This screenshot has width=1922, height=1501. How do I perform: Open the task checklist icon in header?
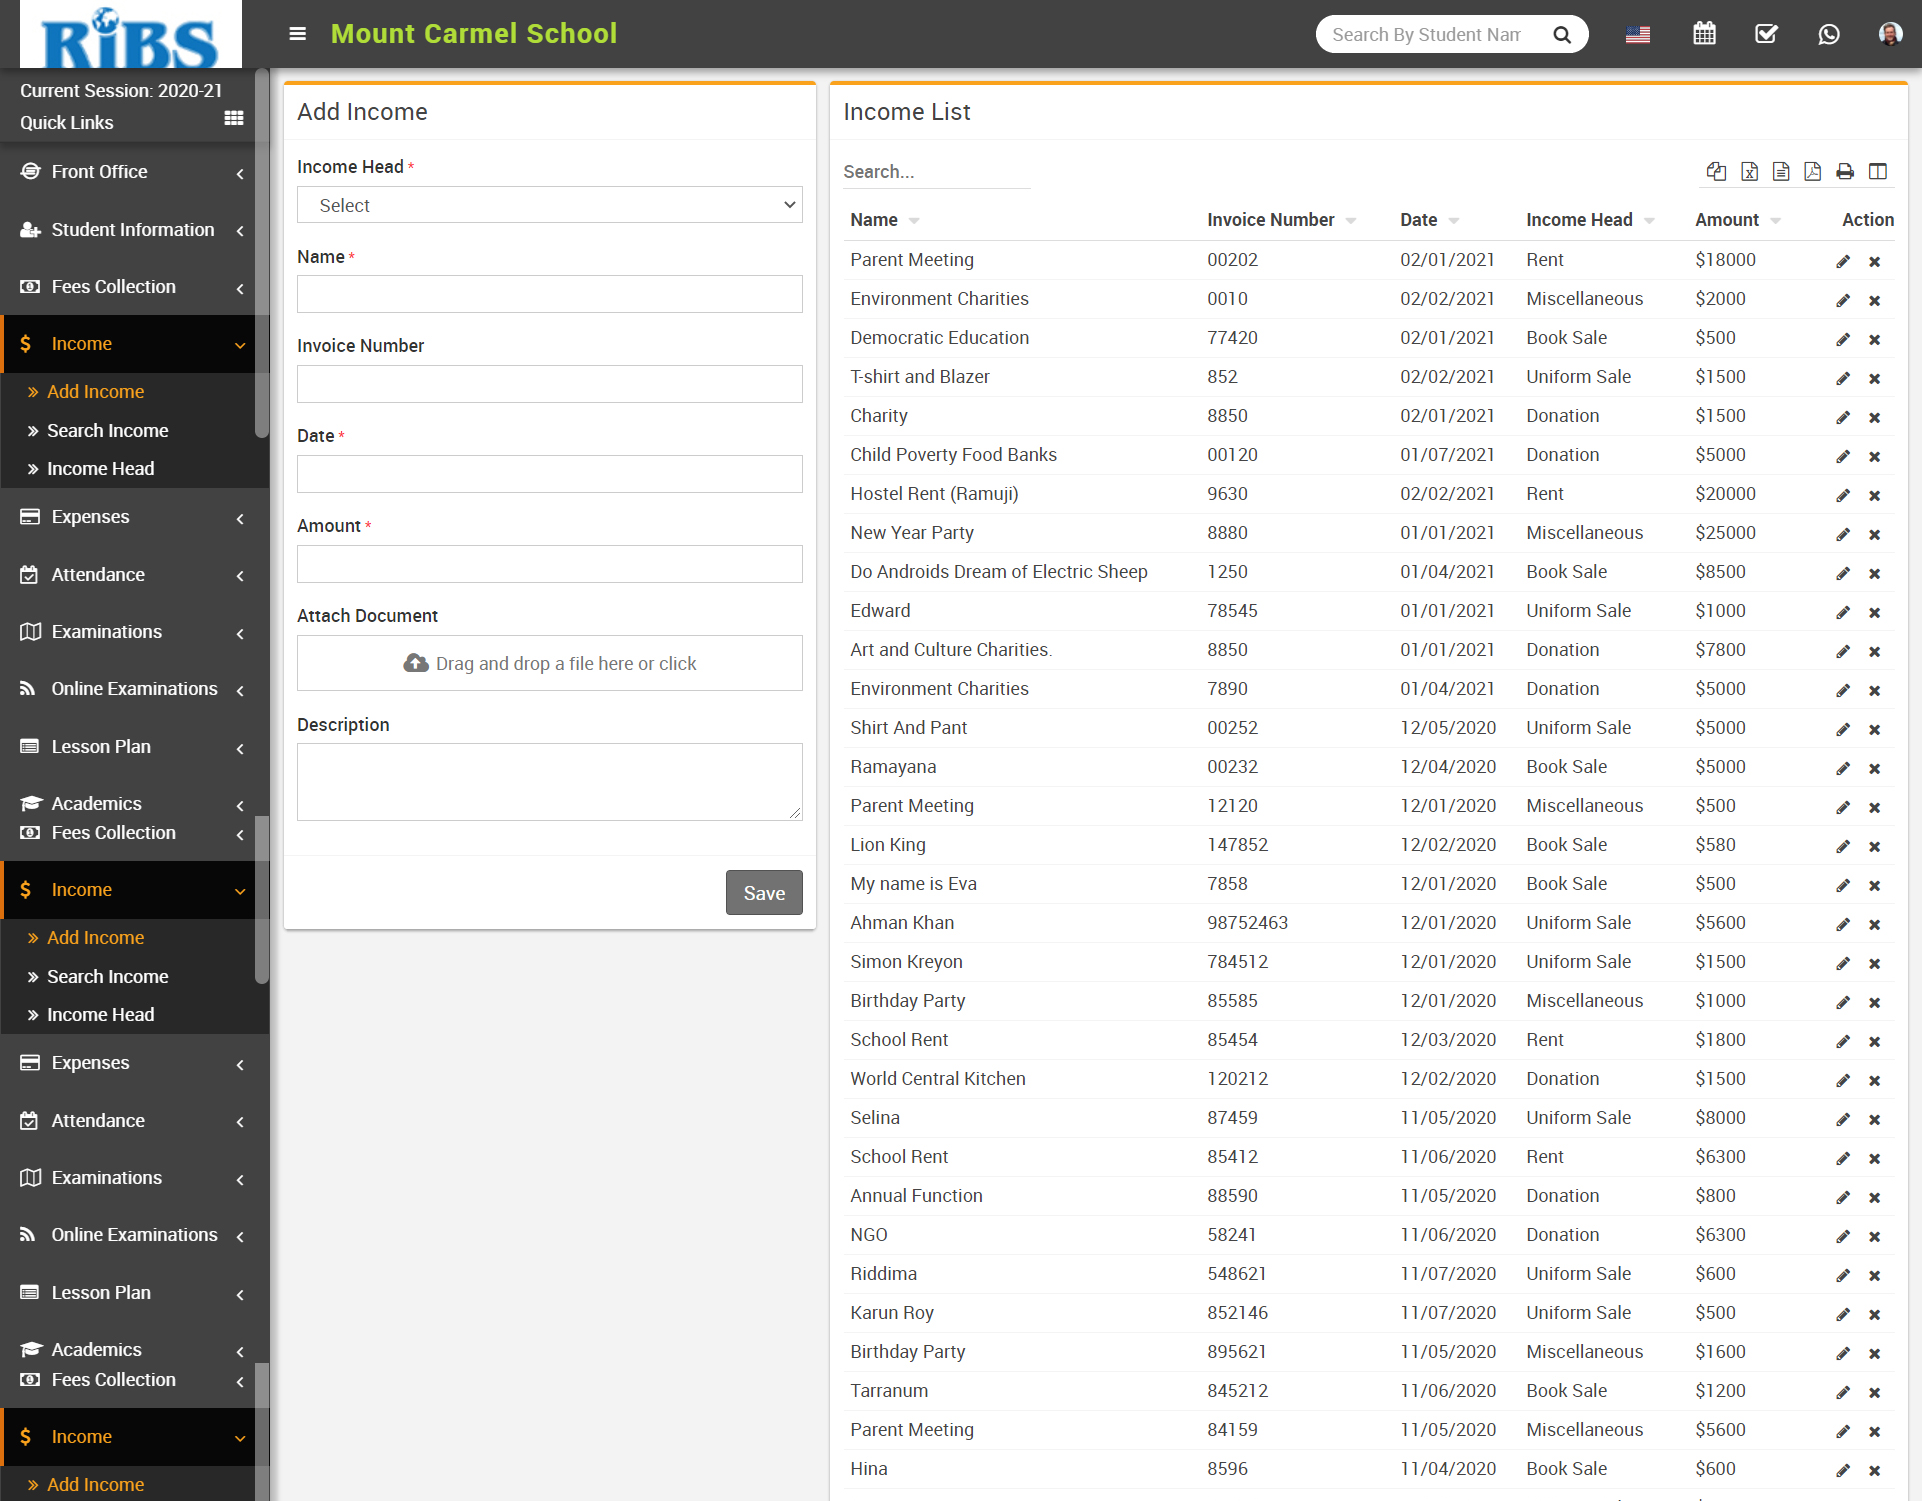[x=1767, y=34]
